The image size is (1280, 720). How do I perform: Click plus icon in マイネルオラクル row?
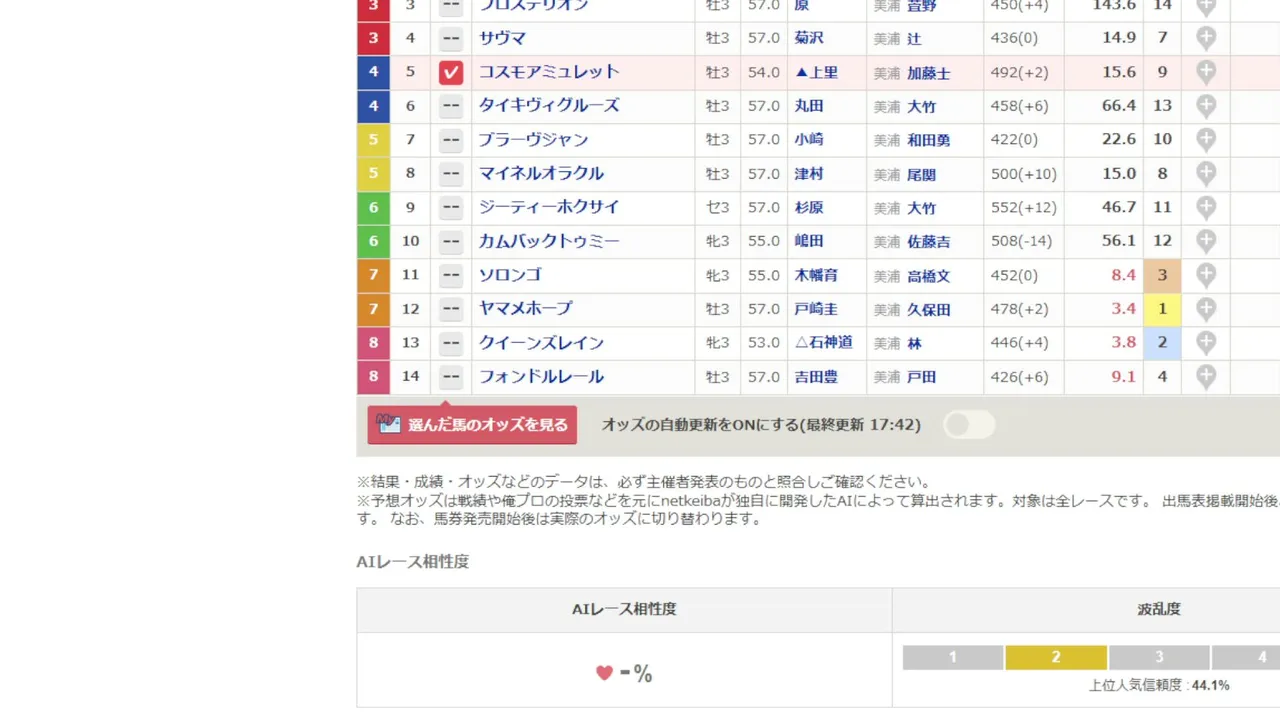[x=1206, y=173]
